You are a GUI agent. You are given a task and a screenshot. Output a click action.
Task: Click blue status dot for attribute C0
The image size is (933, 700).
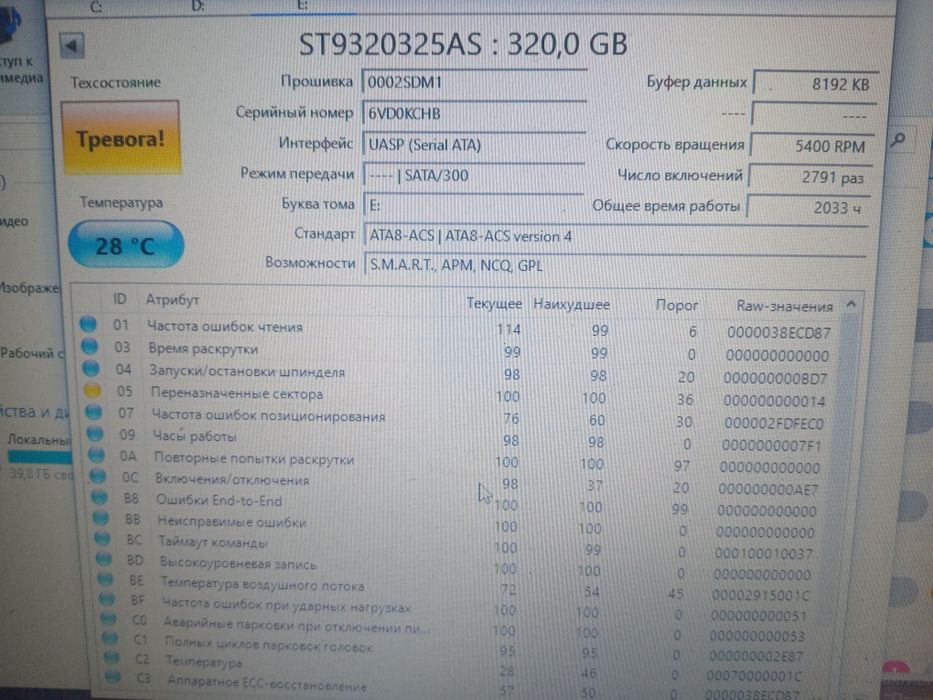108,618
